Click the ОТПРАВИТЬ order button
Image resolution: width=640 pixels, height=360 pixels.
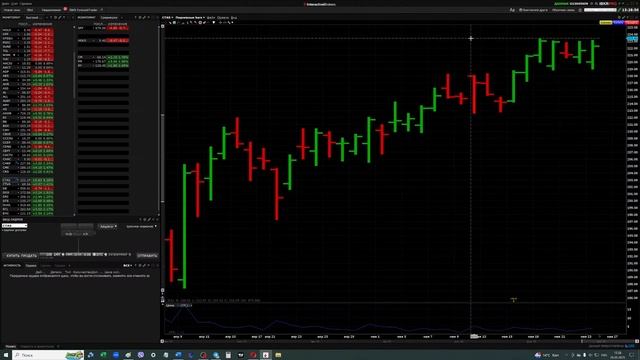pos(147,256)
